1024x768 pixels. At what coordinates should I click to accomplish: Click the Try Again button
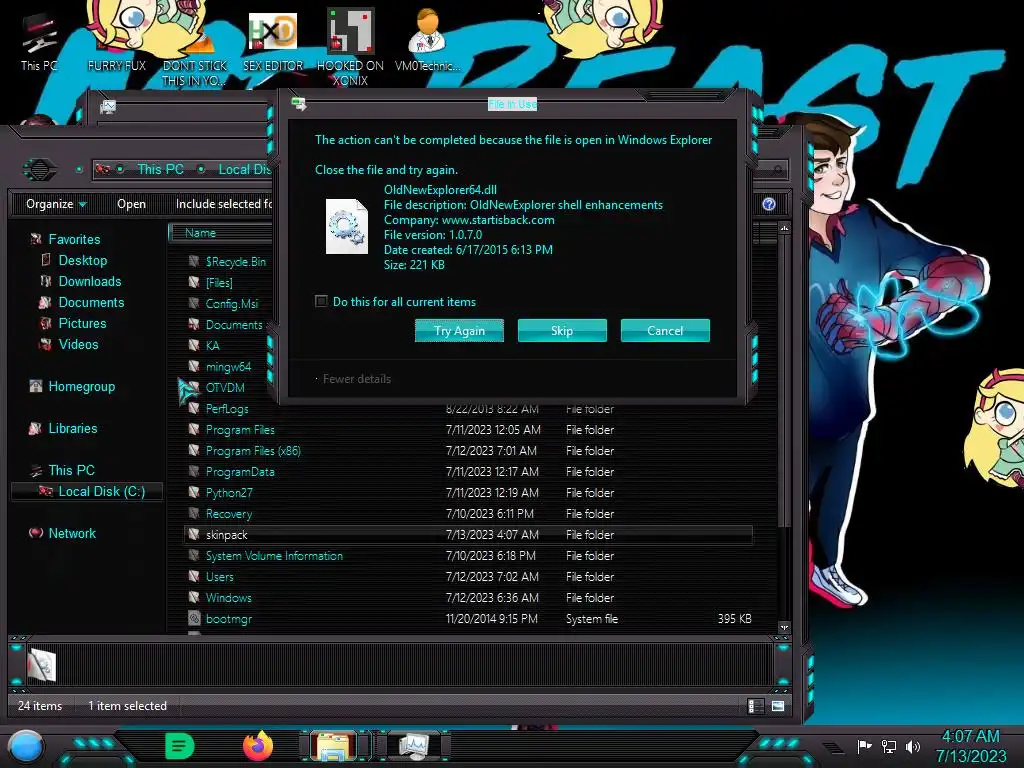tap(459, 330)
